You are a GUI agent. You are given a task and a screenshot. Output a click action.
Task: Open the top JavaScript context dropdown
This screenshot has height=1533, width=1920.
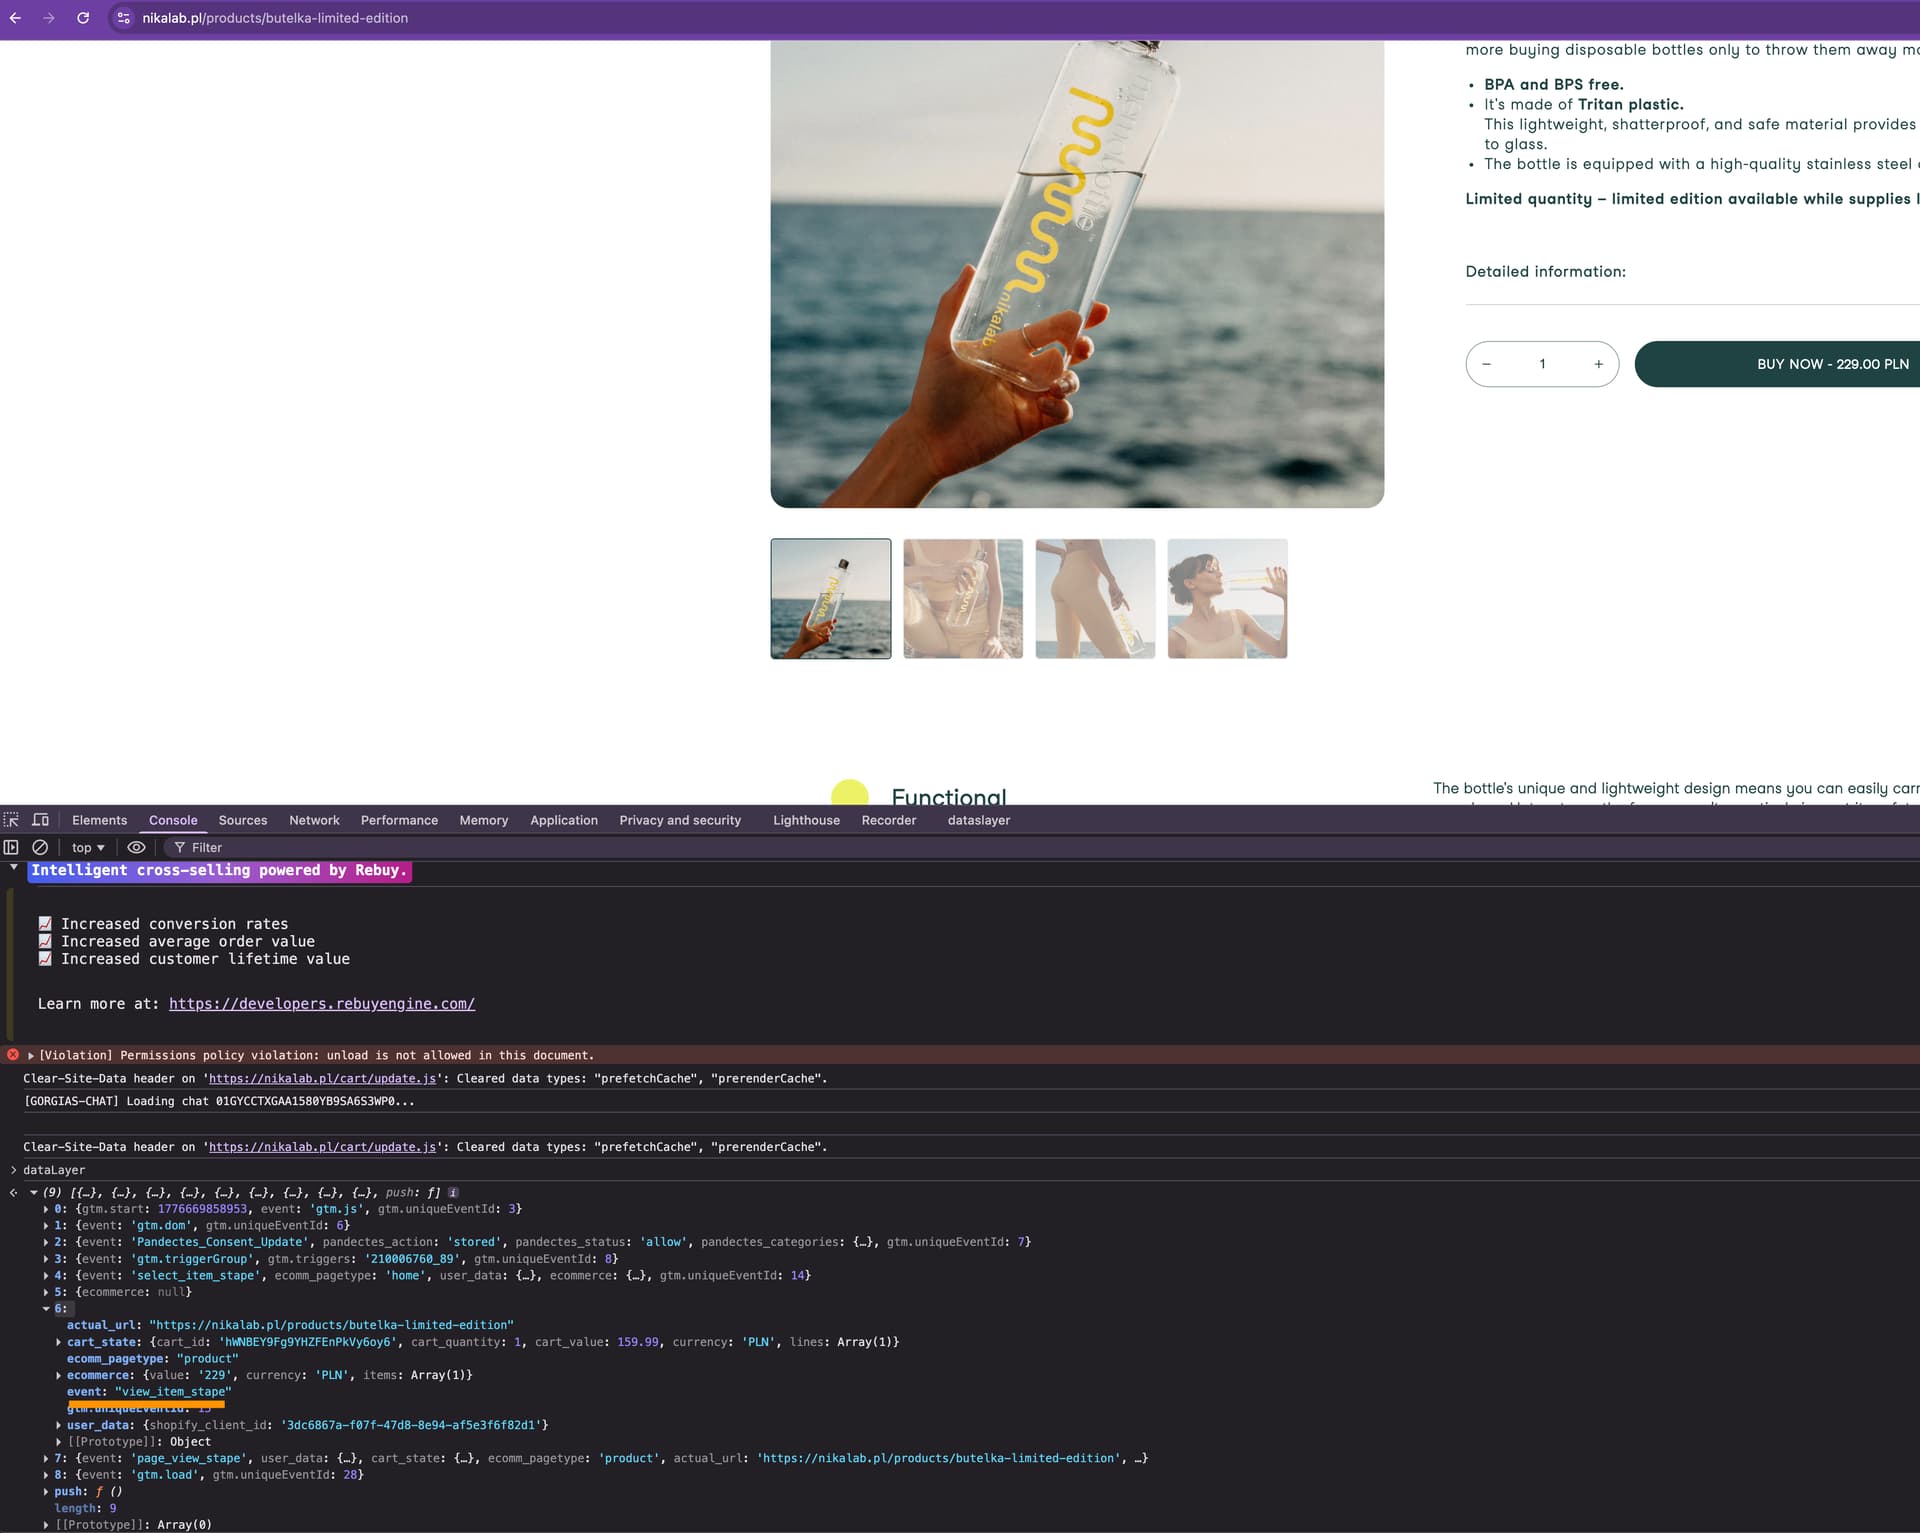coord(88,847)
